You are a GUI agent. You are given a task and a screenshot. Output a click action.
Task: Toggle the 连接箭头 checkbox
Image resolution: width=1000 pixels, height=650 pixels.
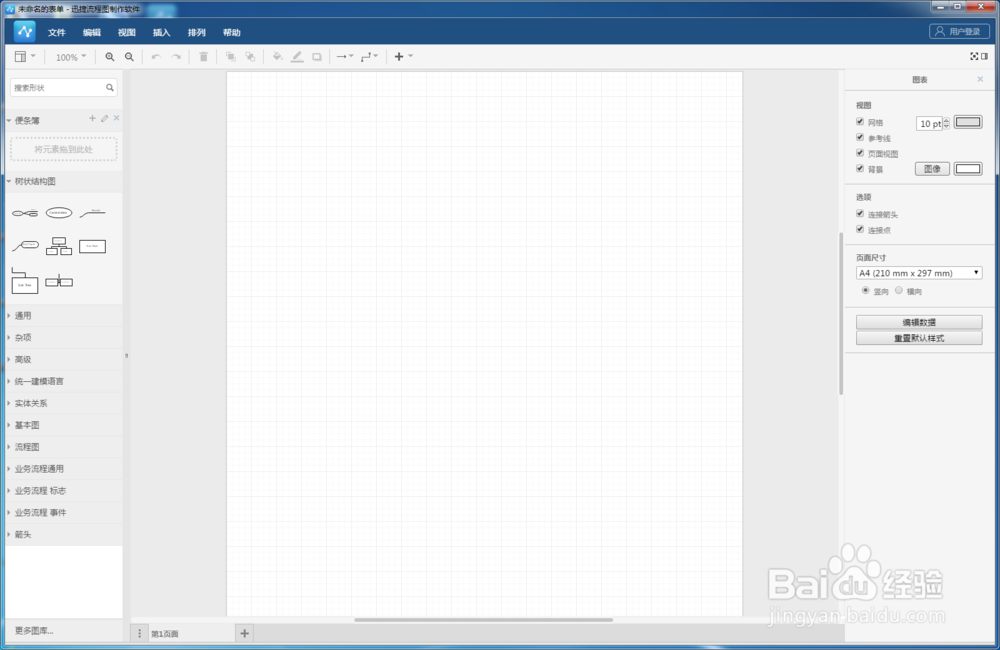(x=860, y=214)
